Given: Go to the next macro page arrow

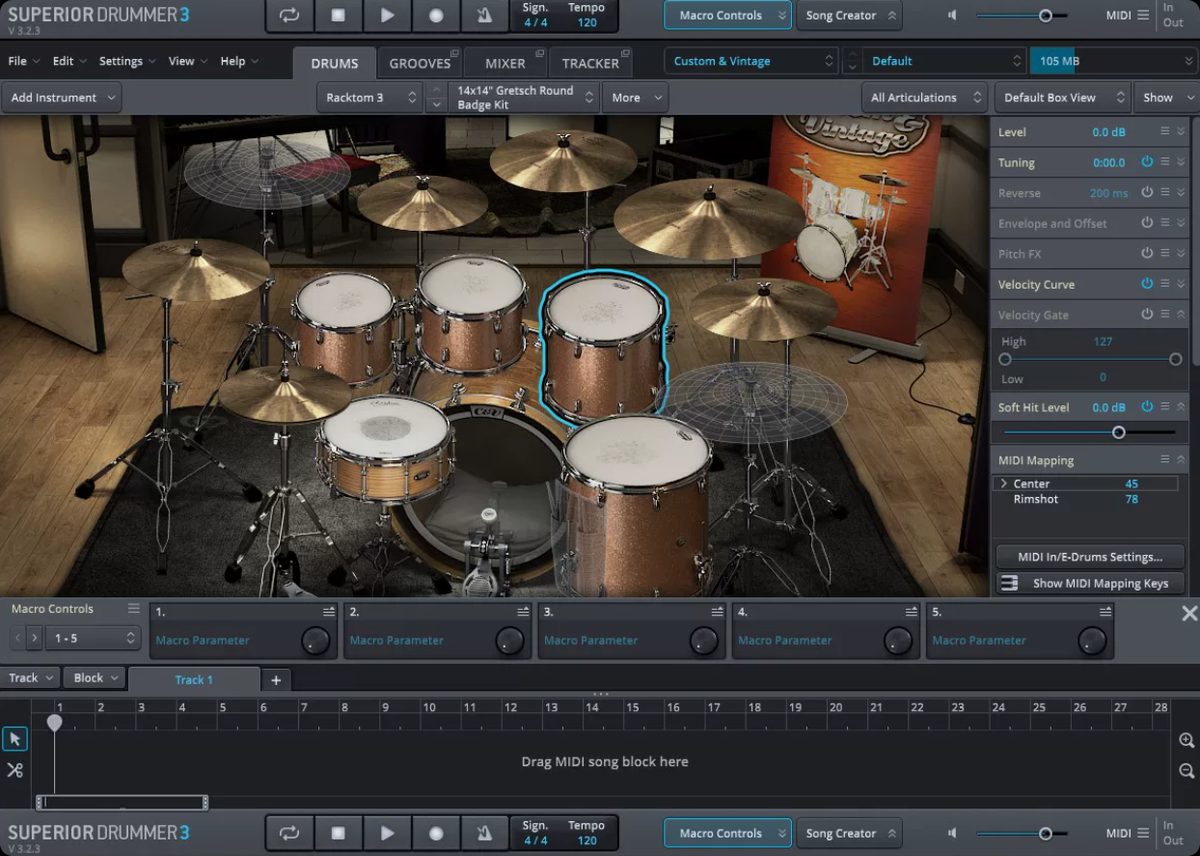Looking at the screenshot, I should click(35, 638).
